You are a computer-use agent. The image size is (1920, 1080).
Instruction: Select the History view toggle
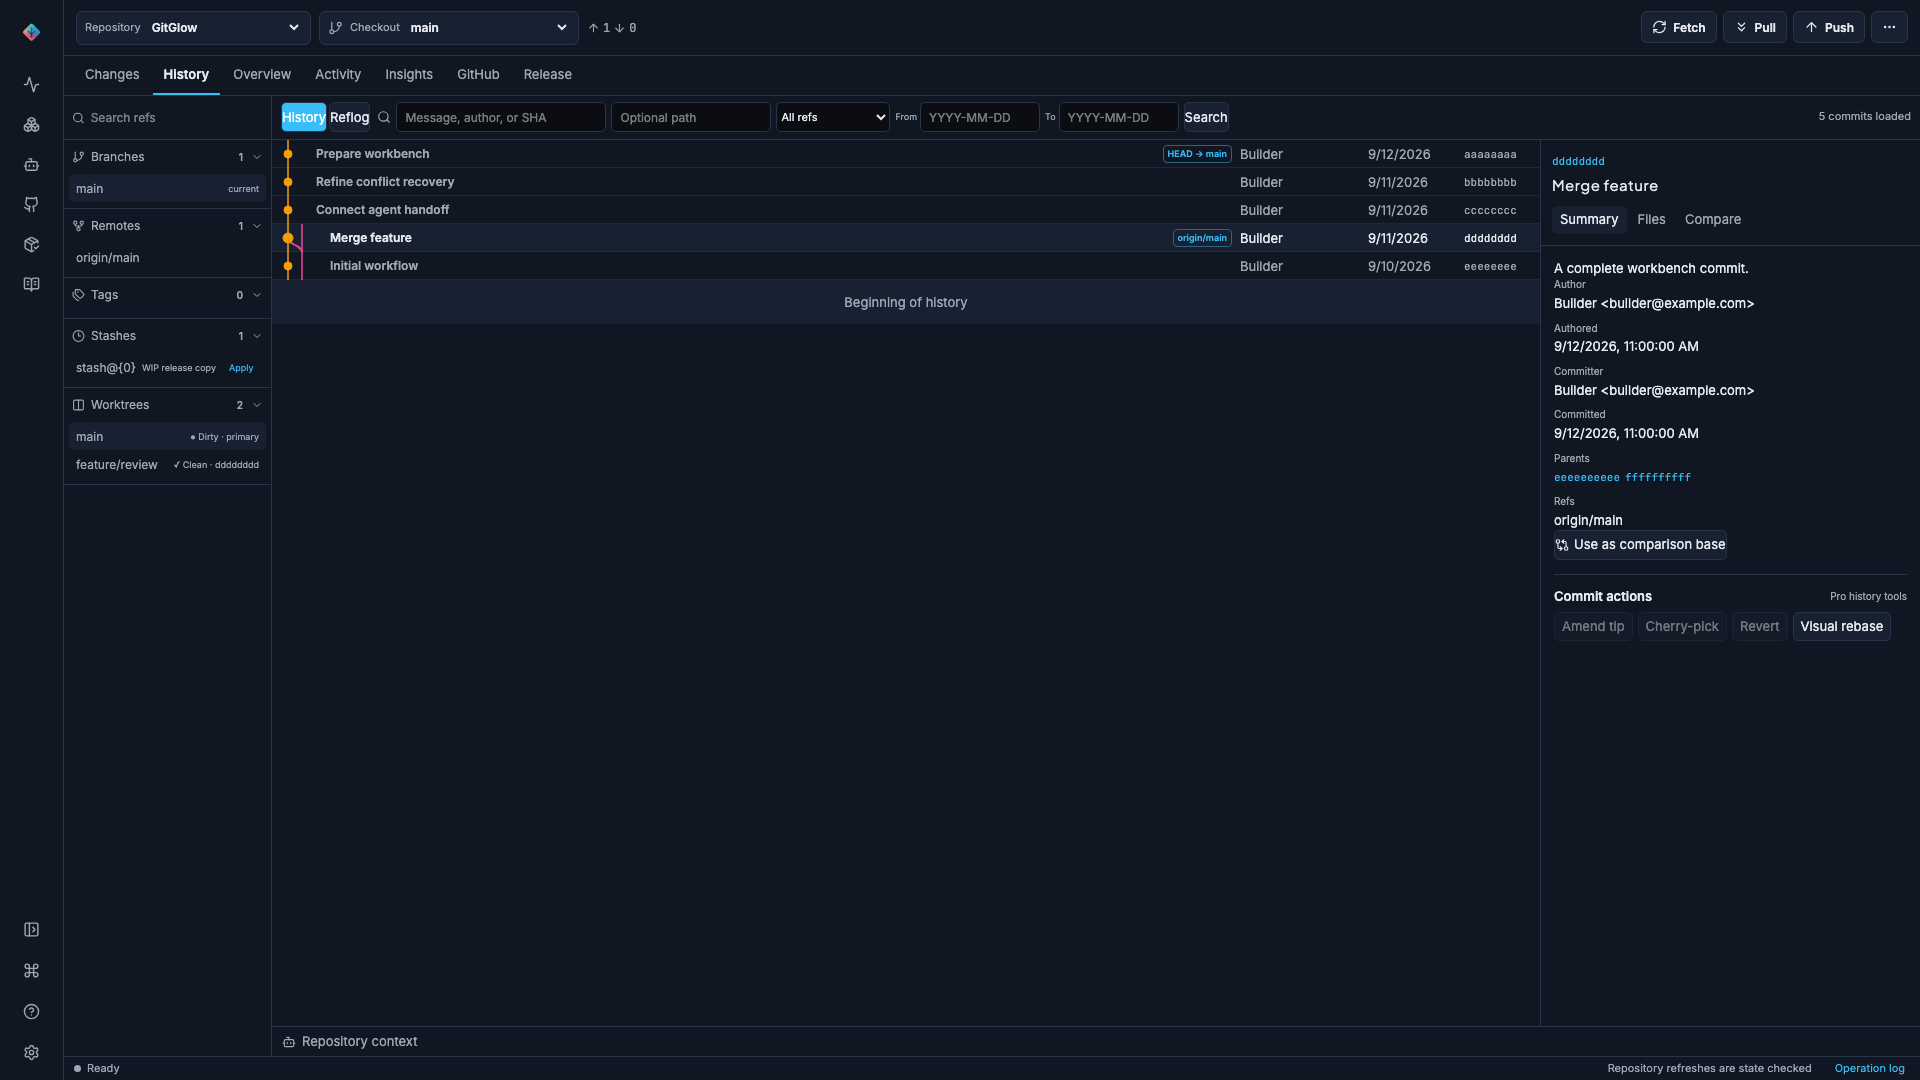tap(303, 117)
